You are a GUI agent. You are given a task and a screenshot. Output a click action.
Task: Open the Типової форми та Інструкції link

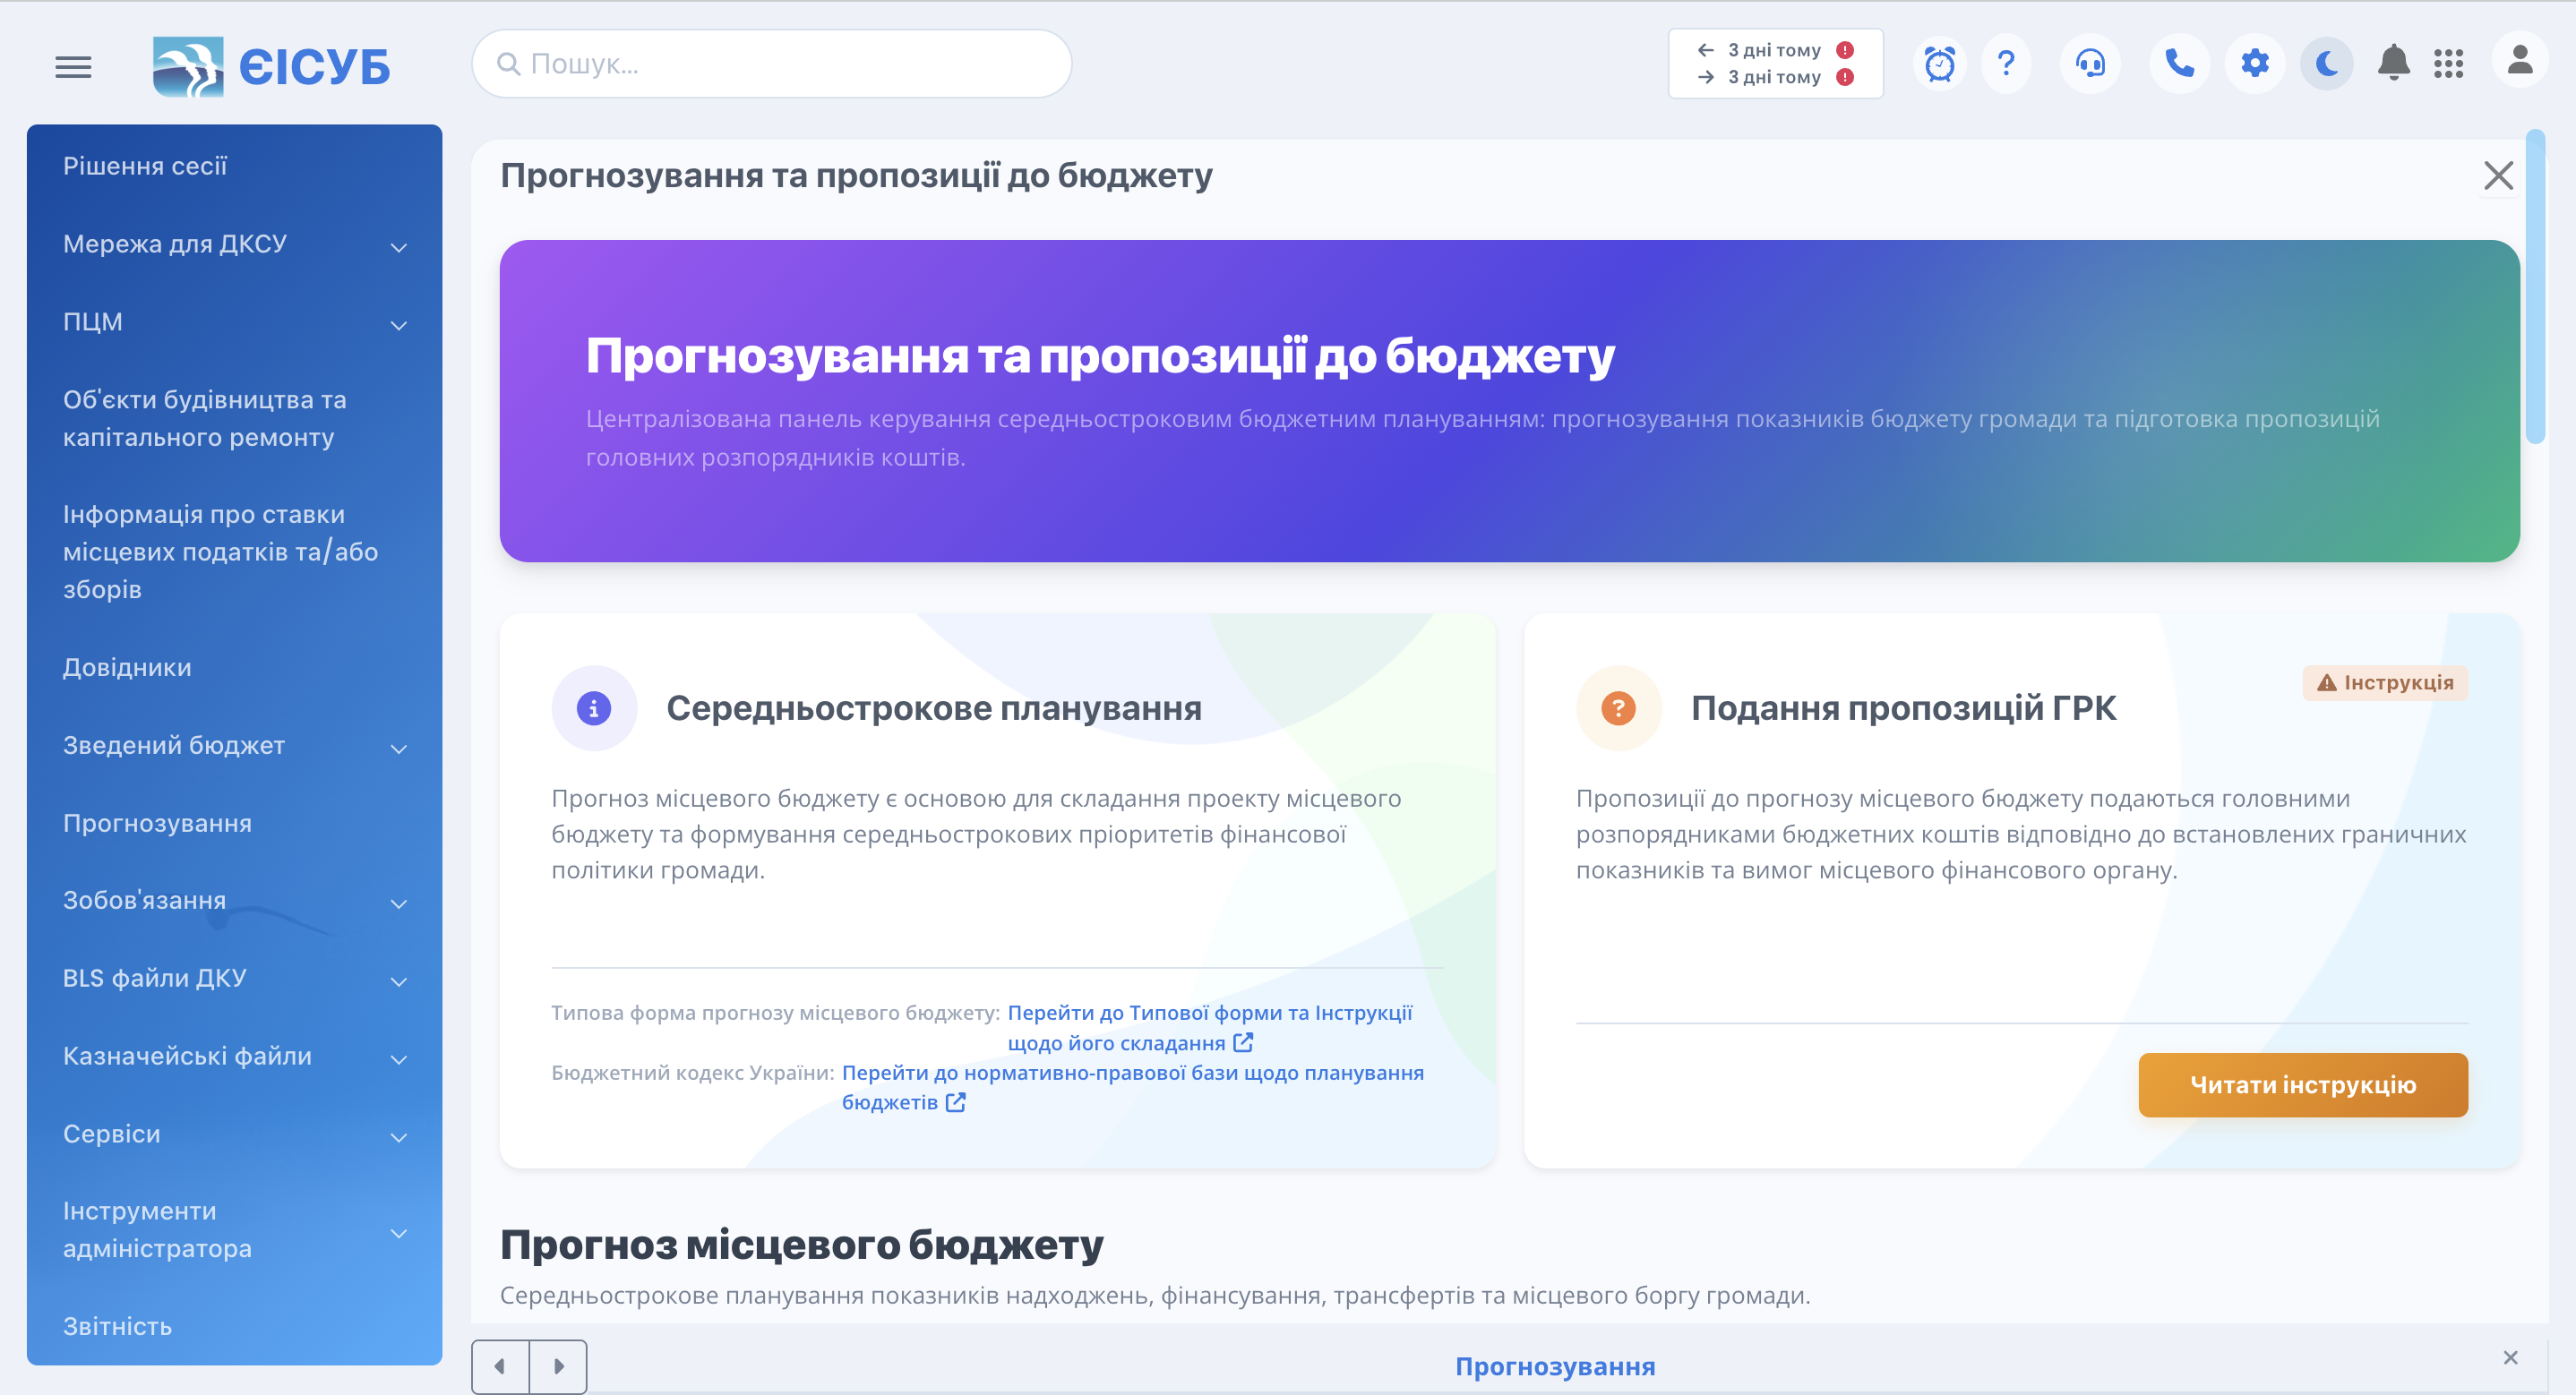pos(1210,1028)
